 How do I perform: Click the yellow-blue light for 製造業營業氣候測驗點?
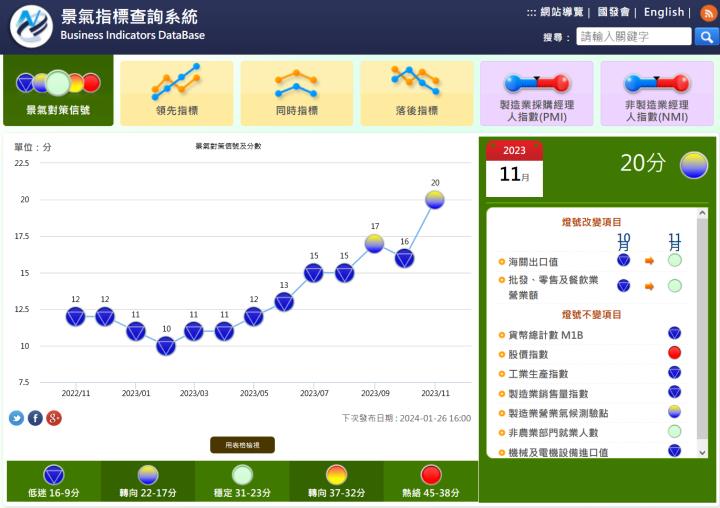tap(674, 412)
